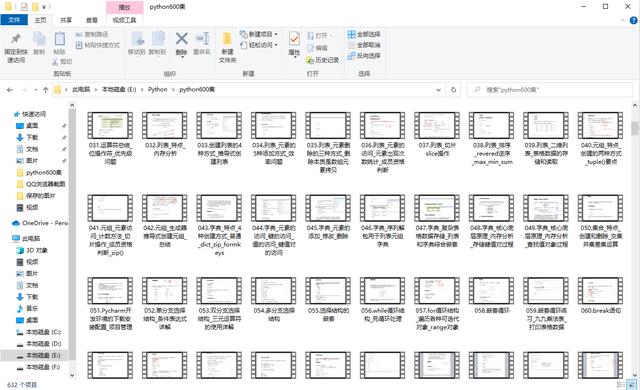
Task: Switch to large icons view in status bar
Action: [x=632, y=385]
